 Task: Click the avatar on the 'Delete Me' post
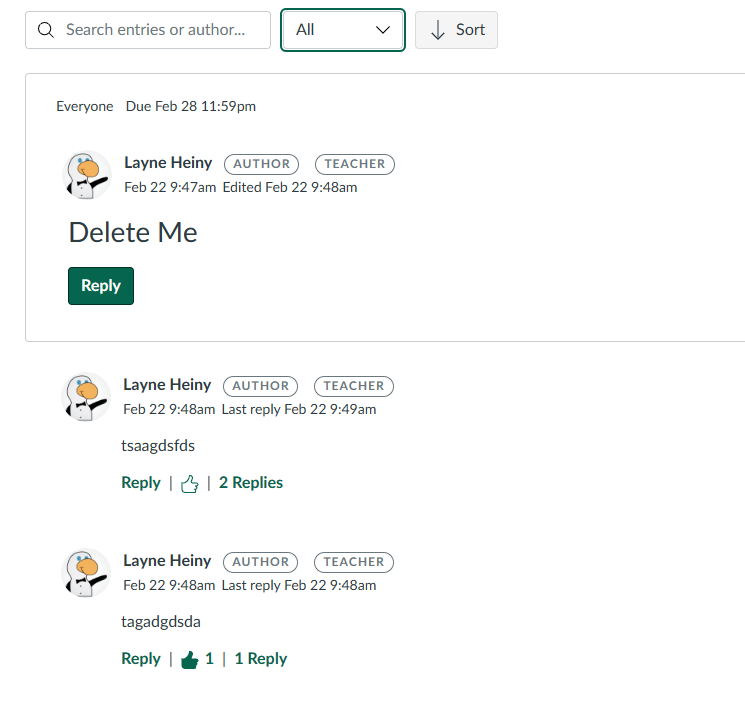point(87,175)
